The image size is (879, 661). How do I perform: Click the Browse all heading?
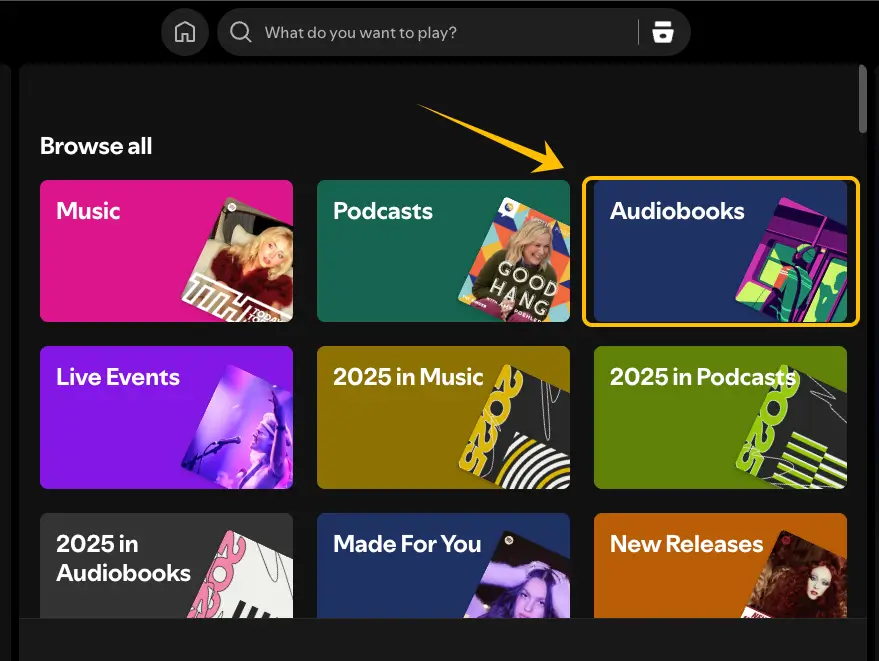[x=95, y=146]
